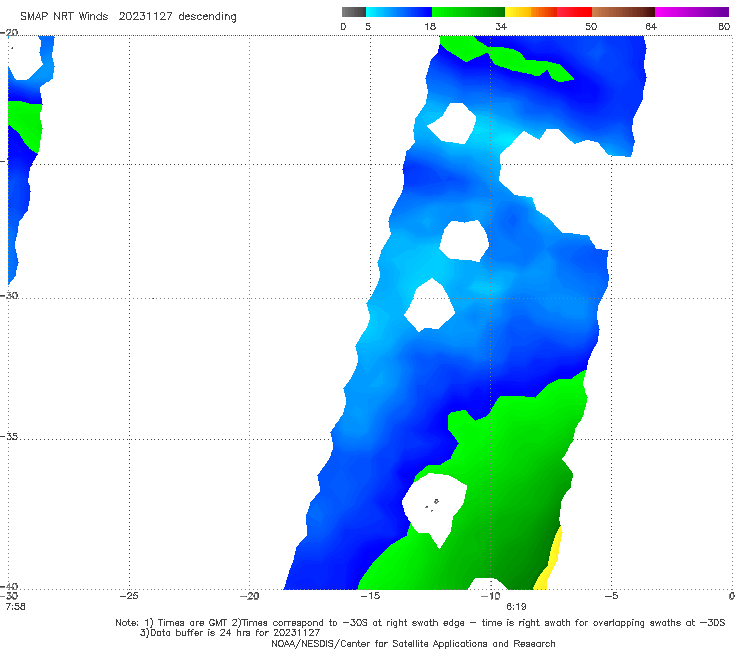Click the "34" label under the color bar
Viewport: 740px width, 650px height.
pos(501,26)
